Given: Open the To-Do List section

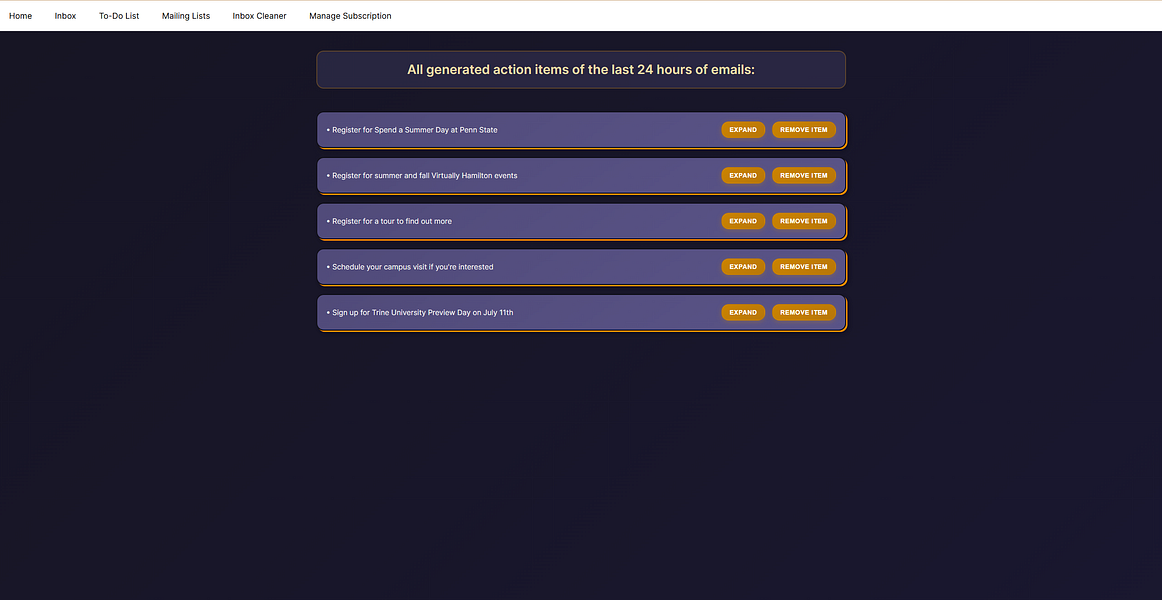Looking at the screenshot, I should [119, 15].
